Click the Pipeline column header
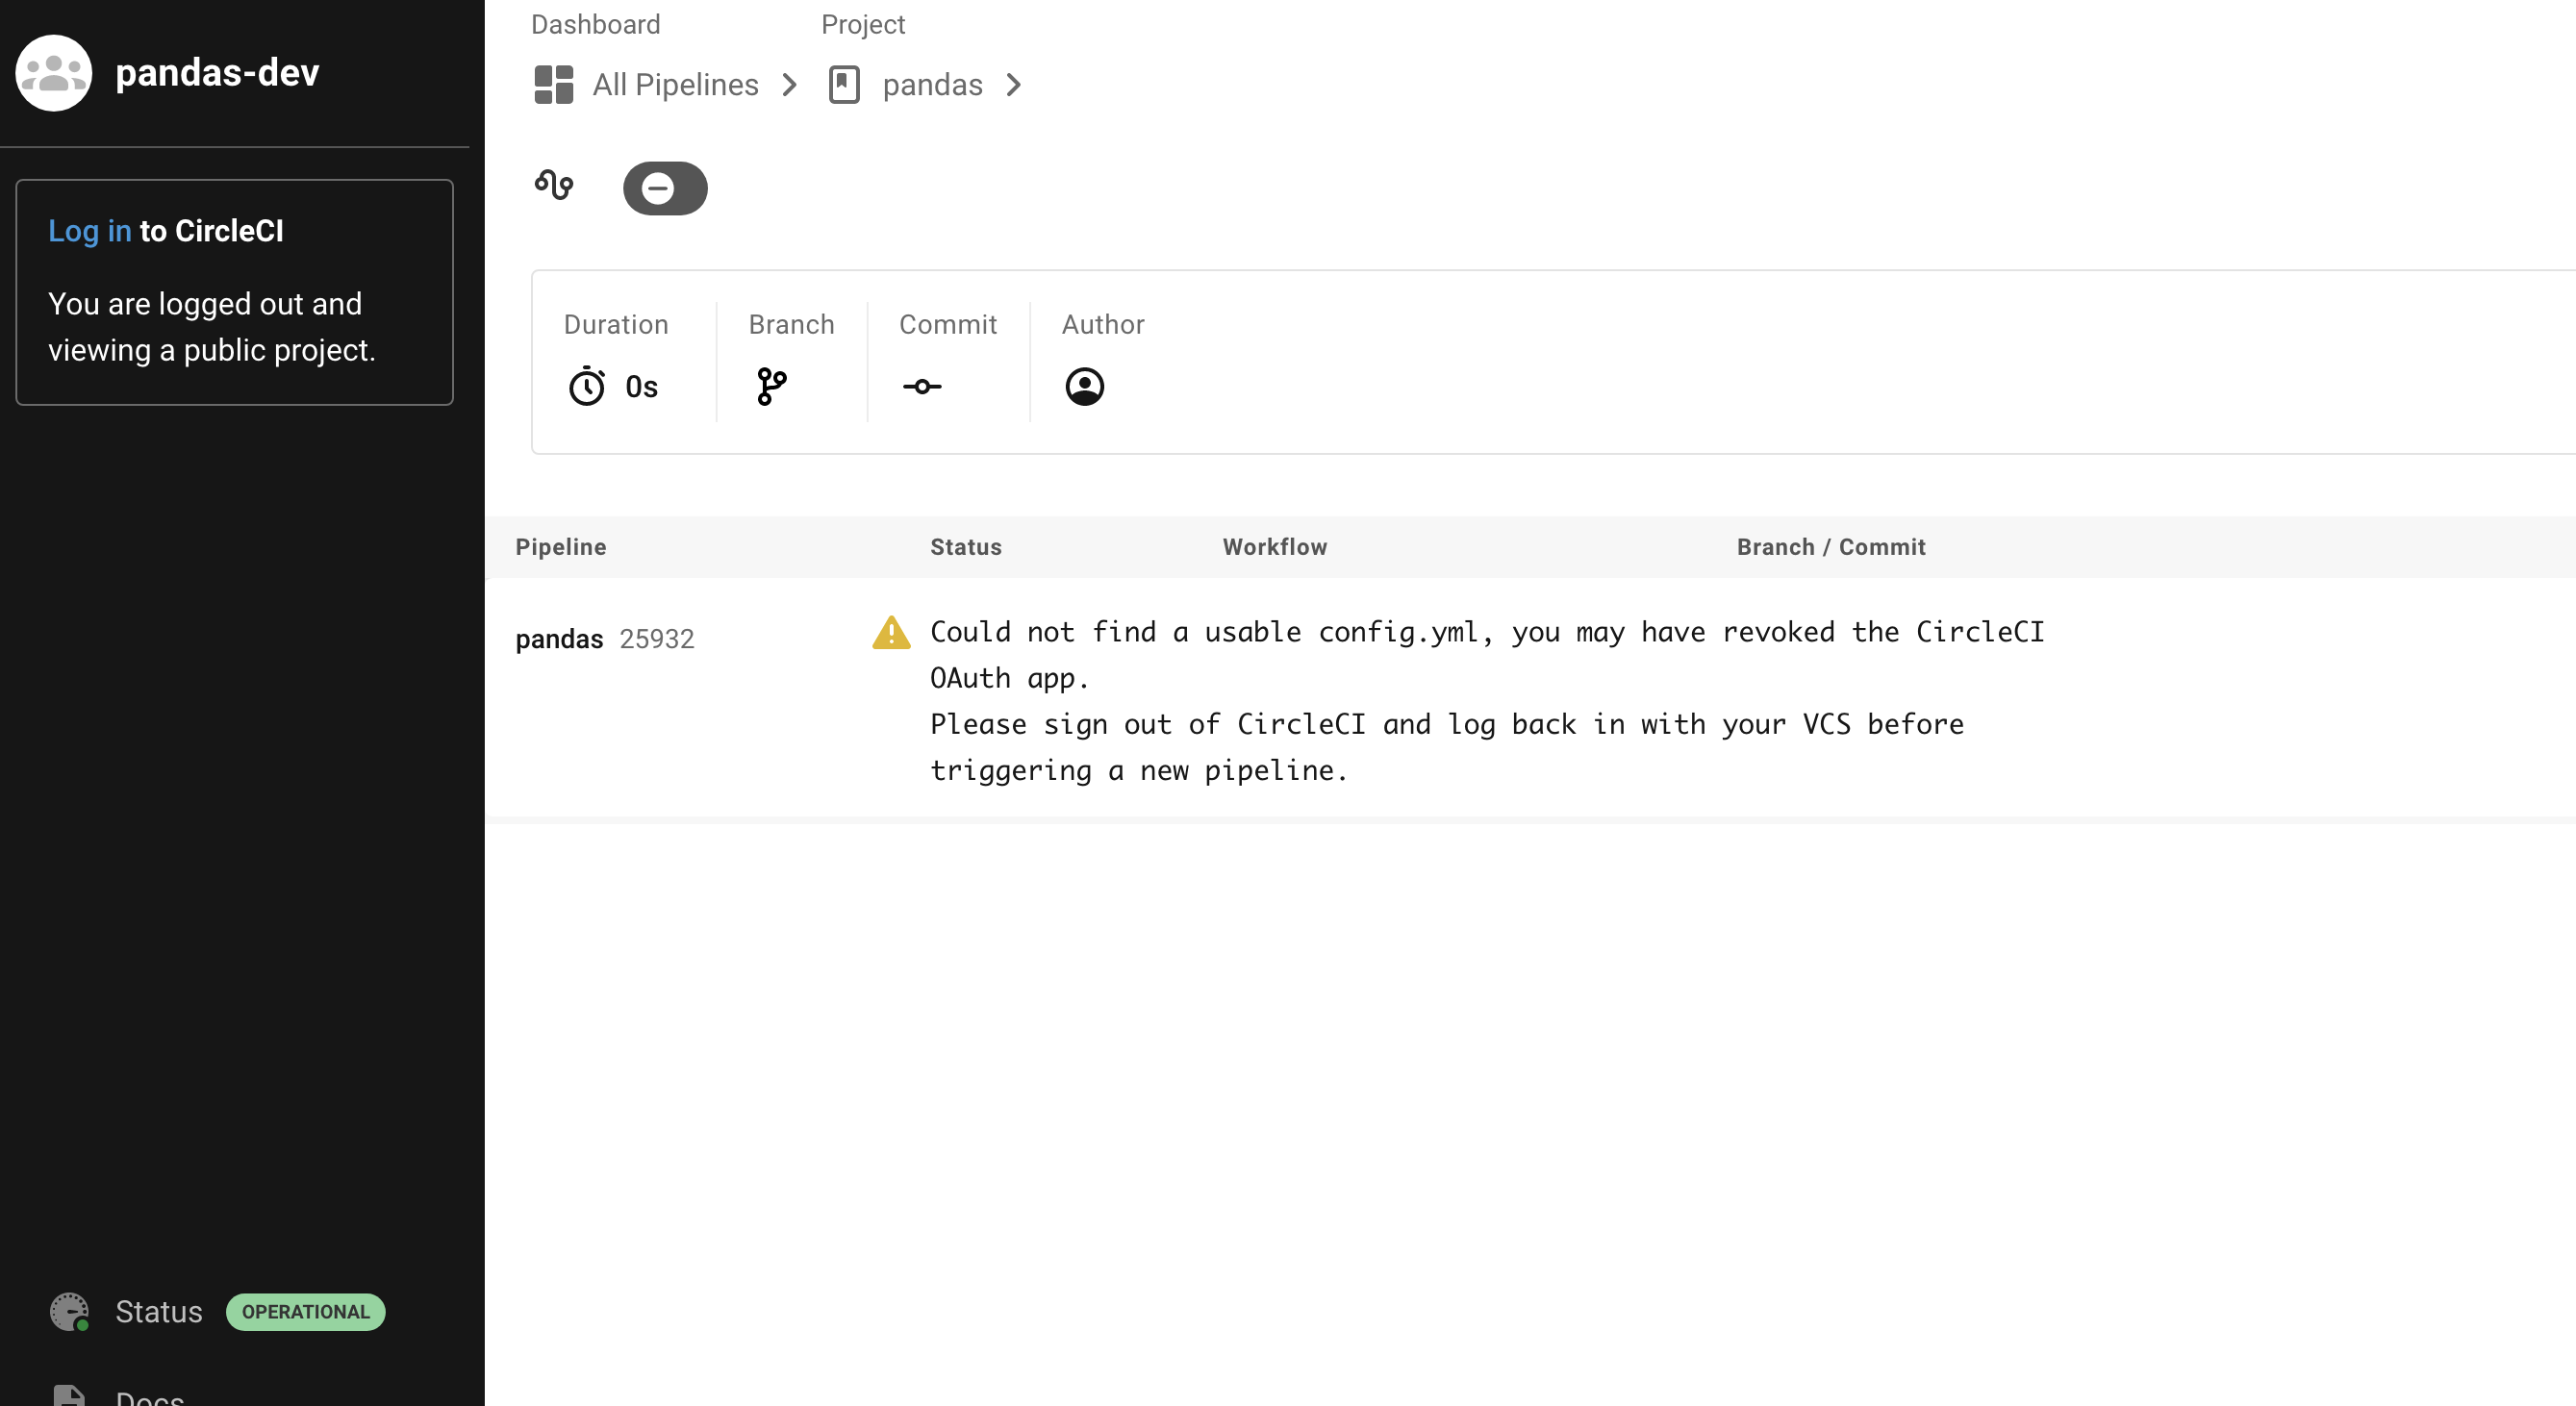The width and height of the screenshot is (2576, 1406). (x=561, y=547)
